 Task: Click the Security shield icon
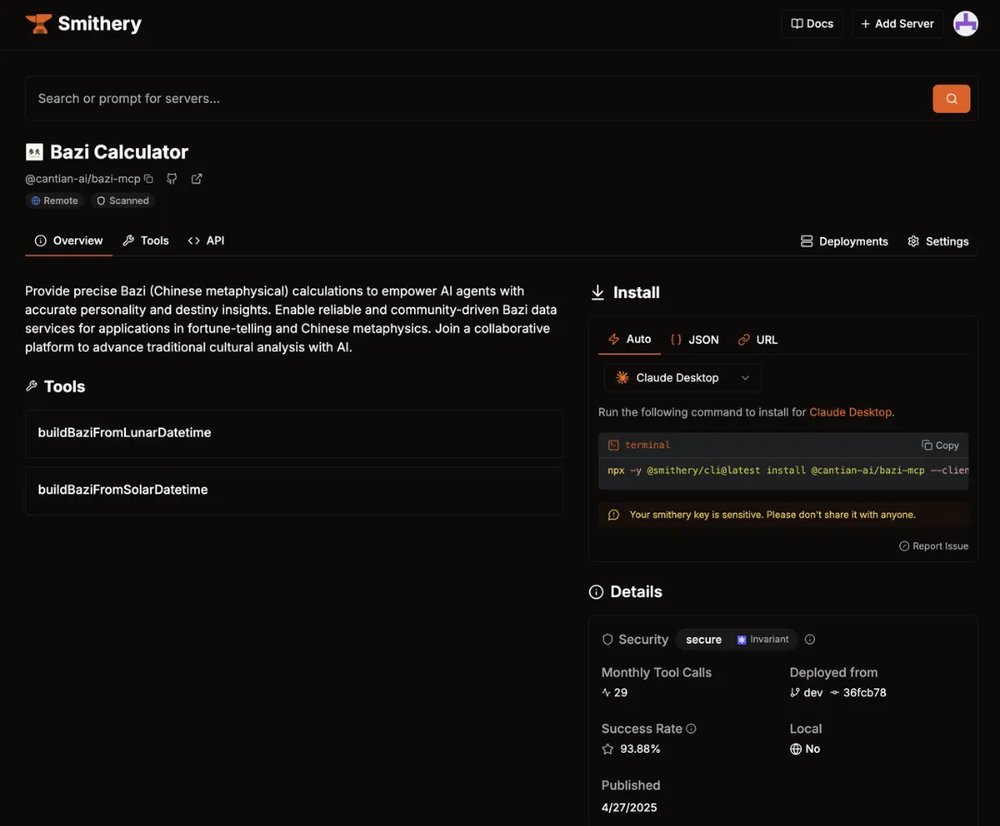pyautogui.click(x=607, y=639)
